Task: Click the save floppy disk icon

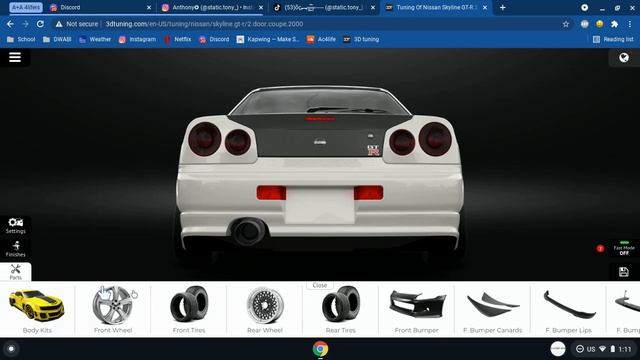Action: point(624,272)
